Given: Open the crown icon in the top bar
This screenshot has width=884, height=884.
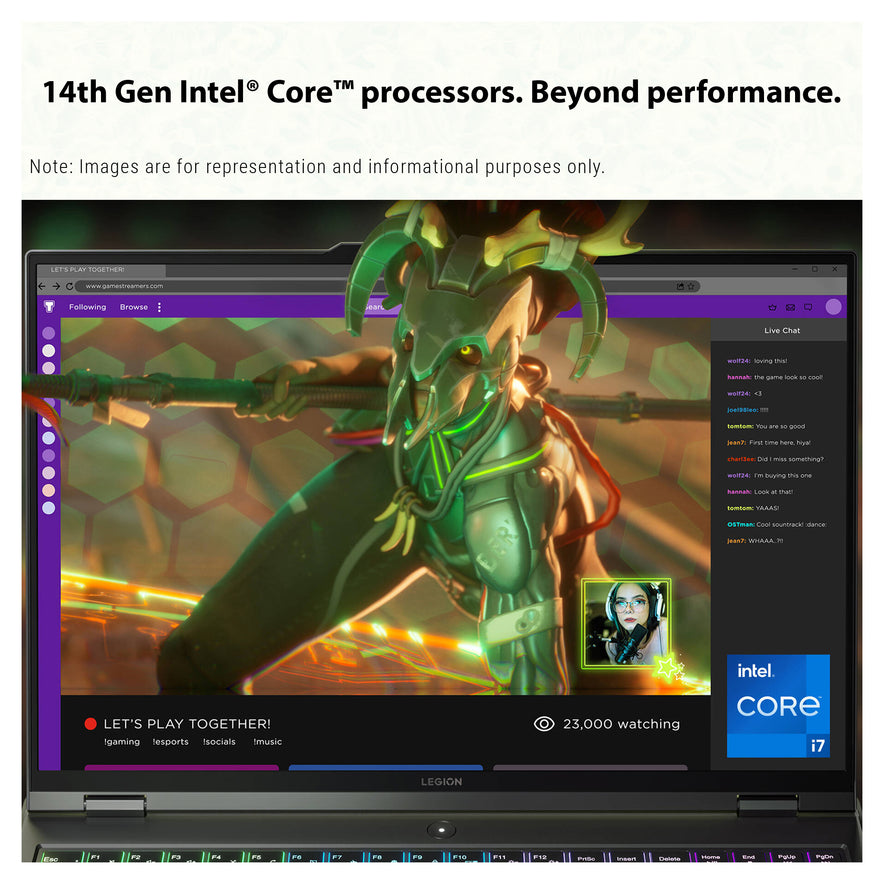Looking at the screenshot, I should (x=772, y=307).
